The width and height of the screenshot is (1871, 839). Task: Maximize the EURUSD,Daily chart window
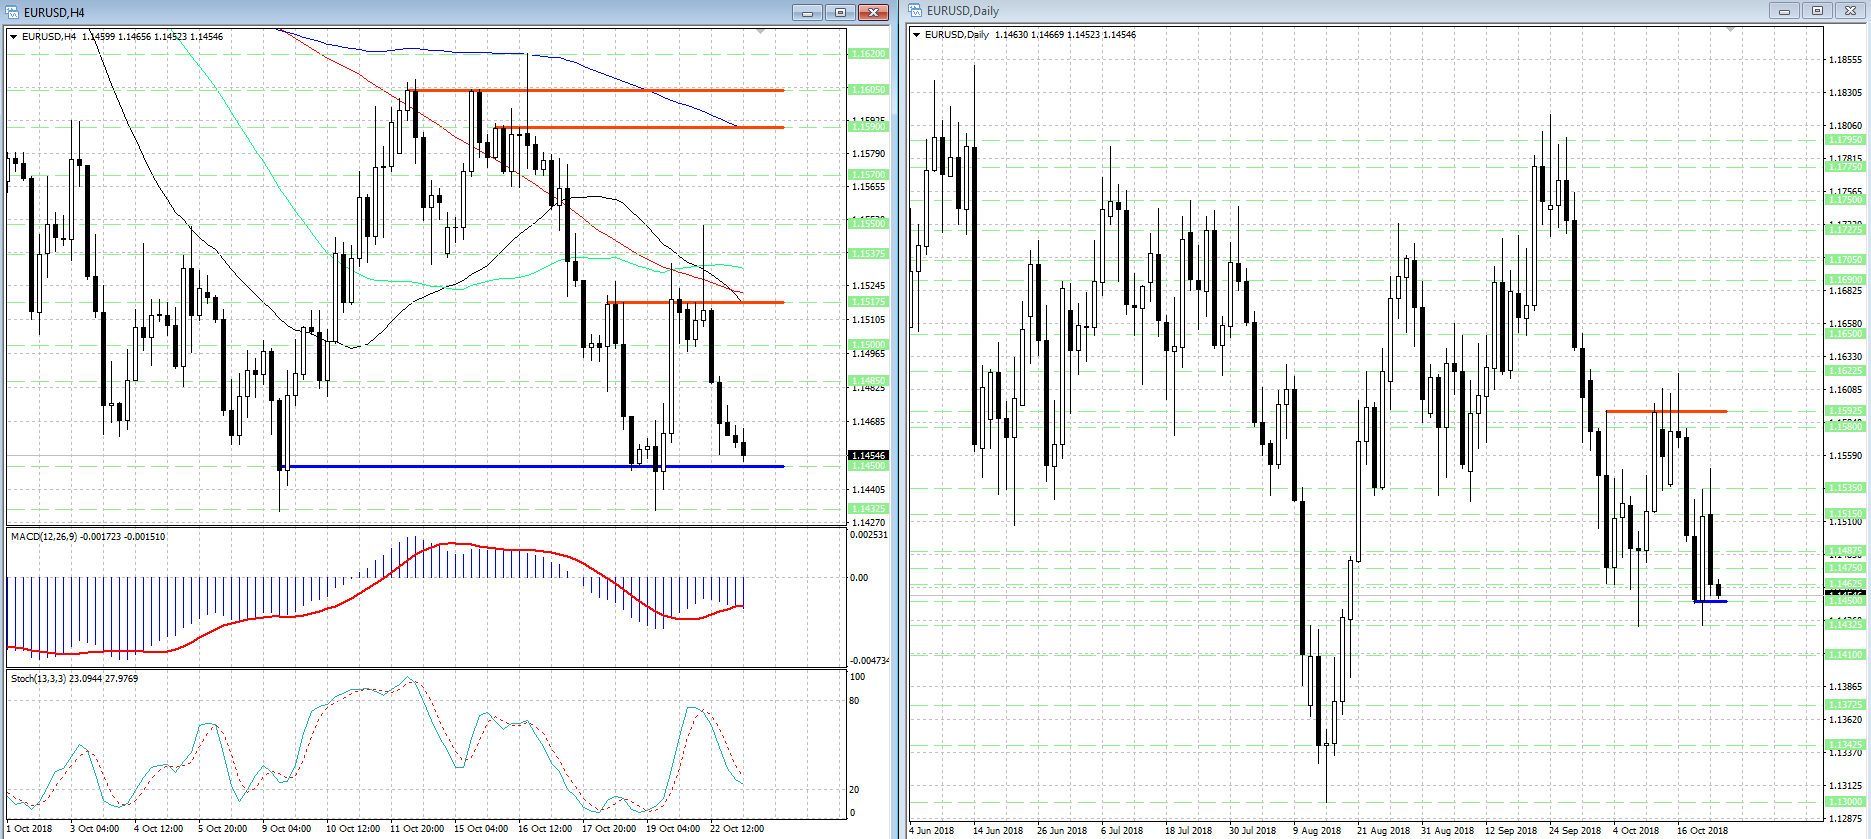[1817, 11]
